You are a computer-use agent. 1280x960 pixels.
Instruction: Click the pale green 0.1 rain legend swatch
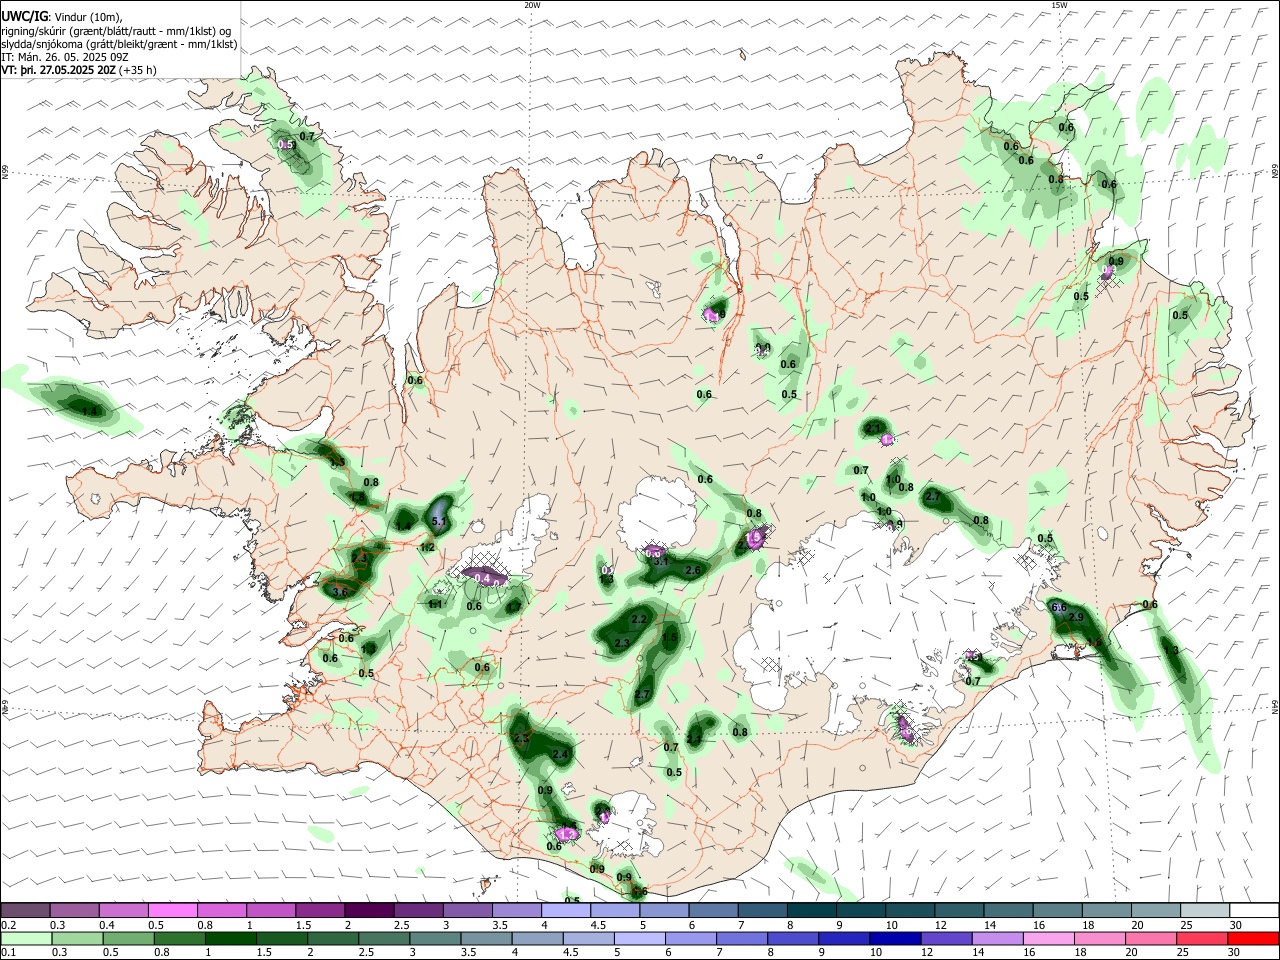(x=26, y=938)
